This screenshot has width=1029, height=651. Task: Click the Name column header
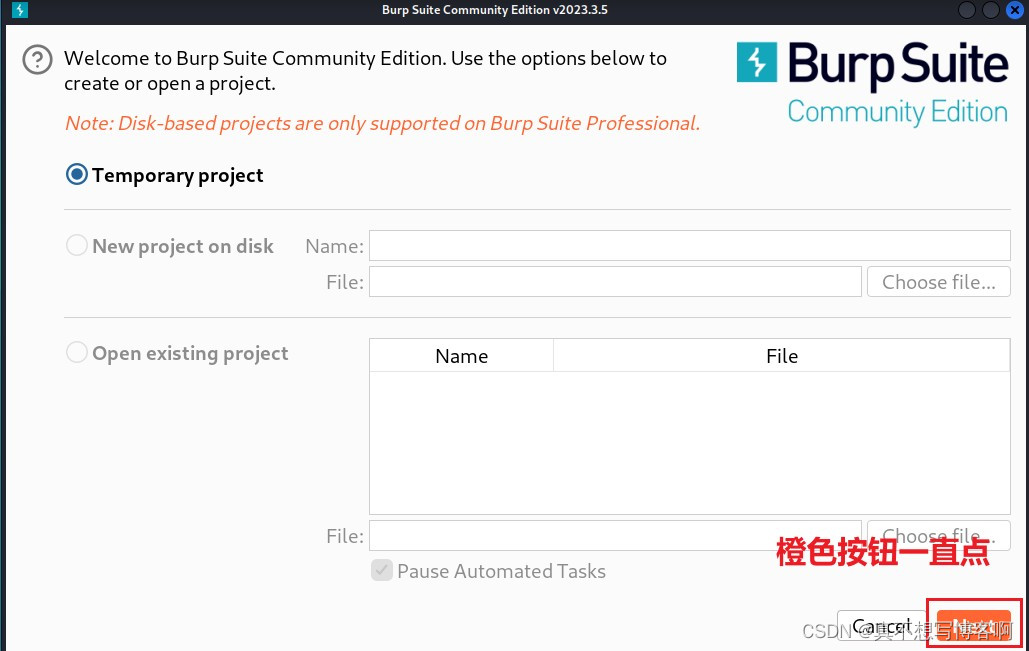coord(461,356)
